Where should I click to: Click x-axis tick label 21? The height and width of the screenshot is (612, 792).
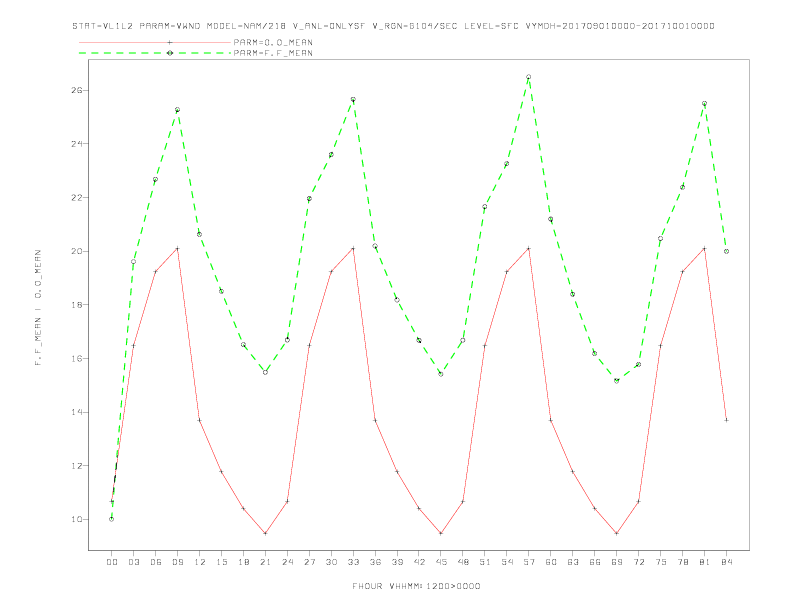265,562
